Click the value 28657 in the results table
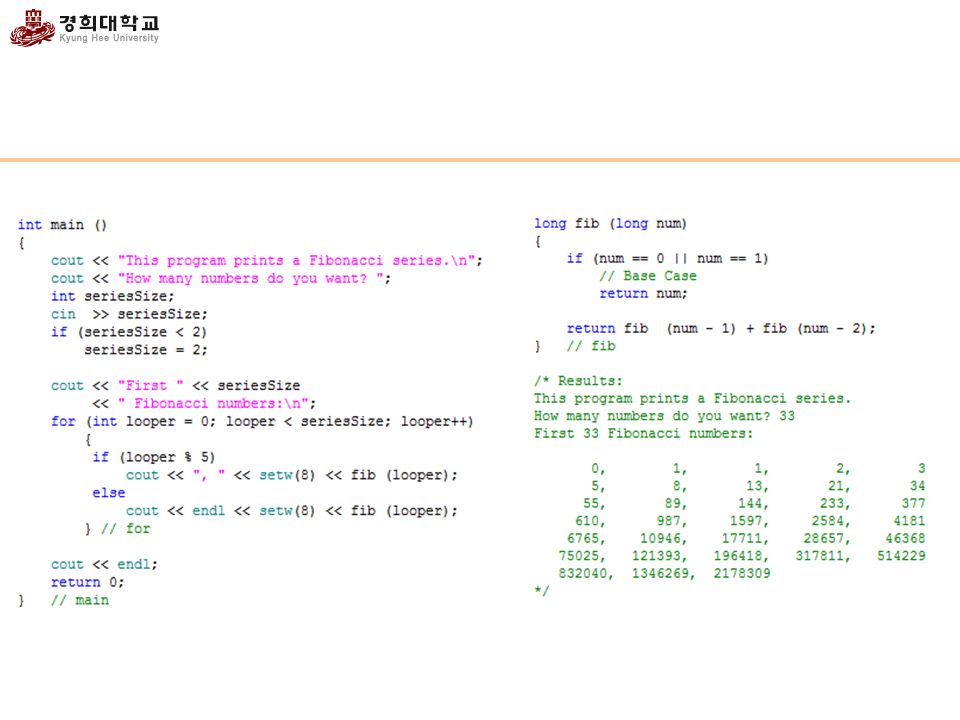Viewport: 960px width, 720px height. (x=823, y=538)
